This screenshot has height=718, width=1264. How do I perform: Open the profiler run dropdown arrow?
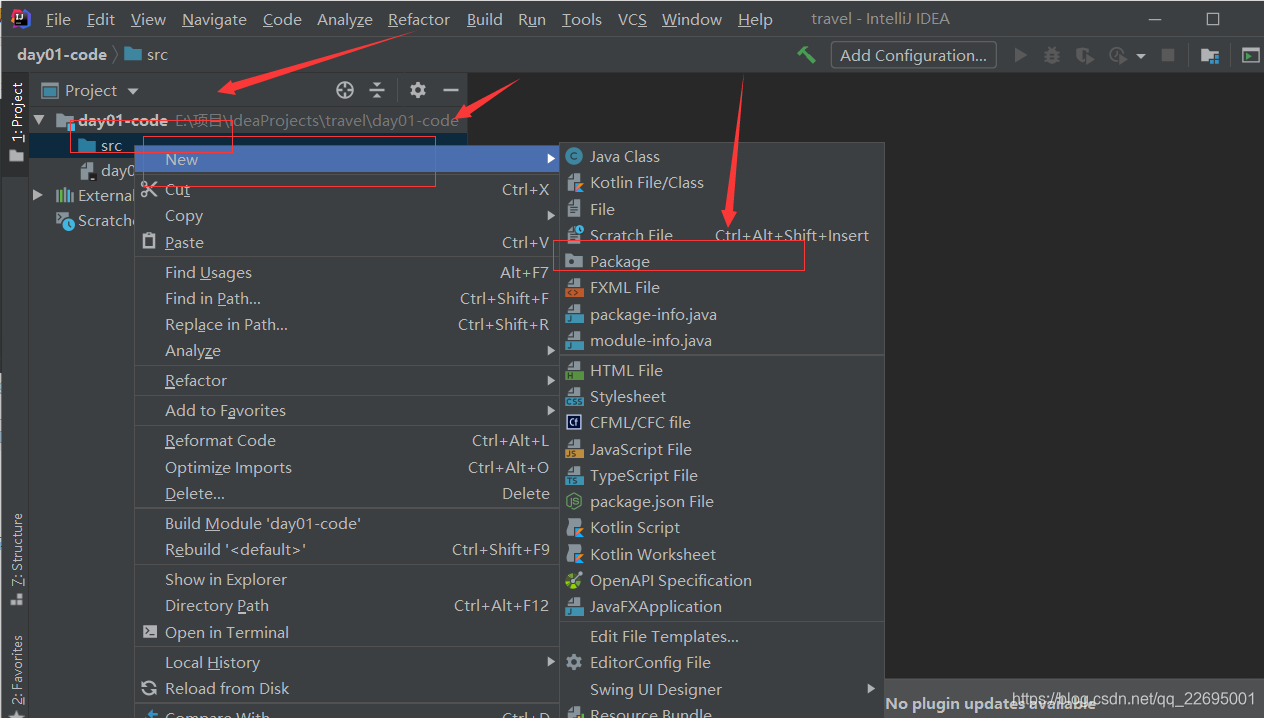[x=1141, y=57]
